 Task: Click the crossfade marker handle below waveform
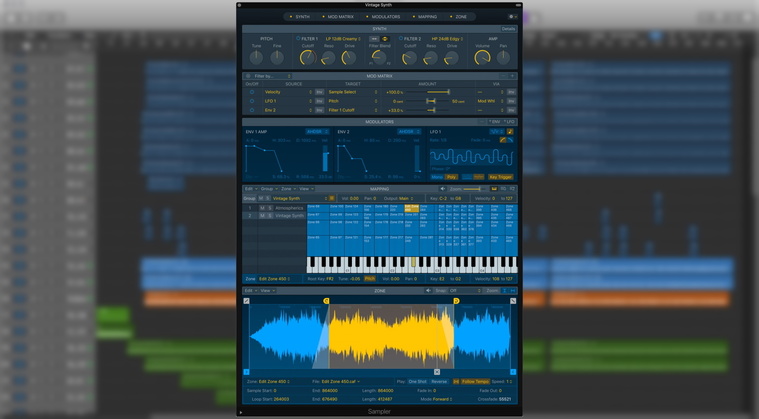[x=437, y=372]
